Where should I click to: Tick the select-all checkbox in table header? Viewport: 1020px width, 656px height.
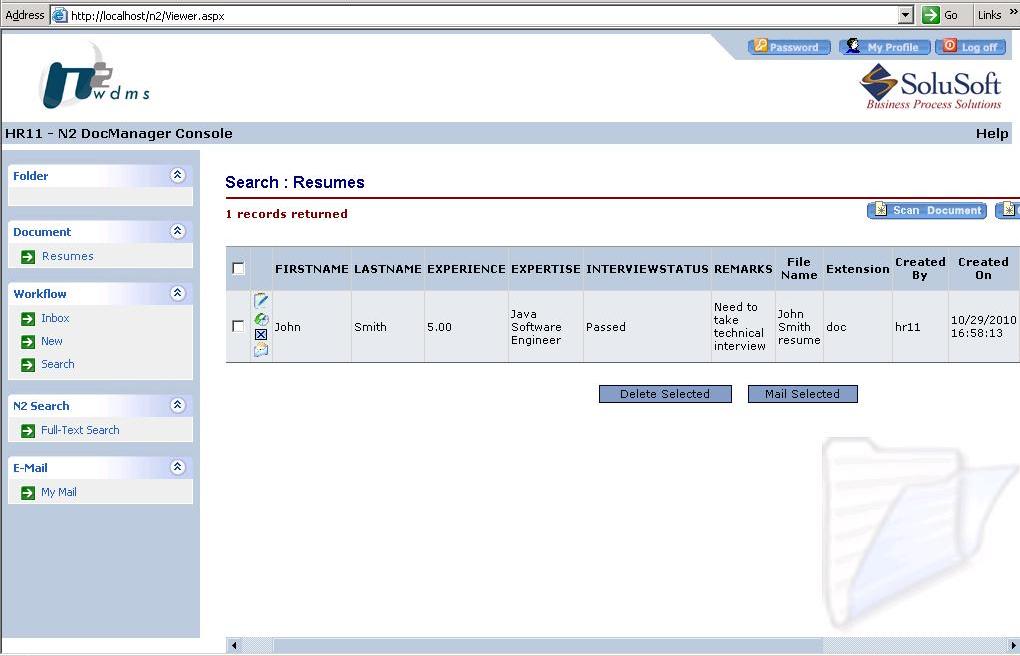point(239,268)
